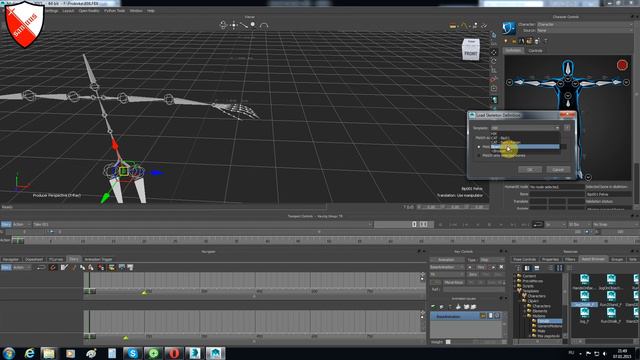Select the Motions folder in Asset Browser tree

pos(539,316)
